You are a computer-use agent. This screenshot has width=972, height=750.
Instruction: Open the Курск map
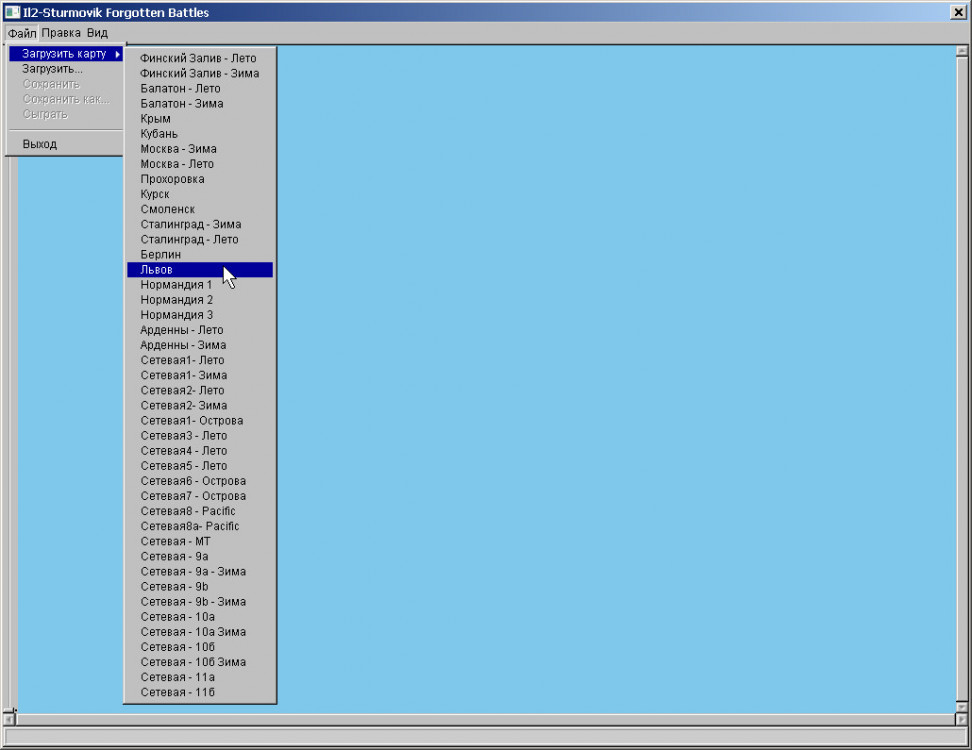pyautogui.click(x=155, y=194)
